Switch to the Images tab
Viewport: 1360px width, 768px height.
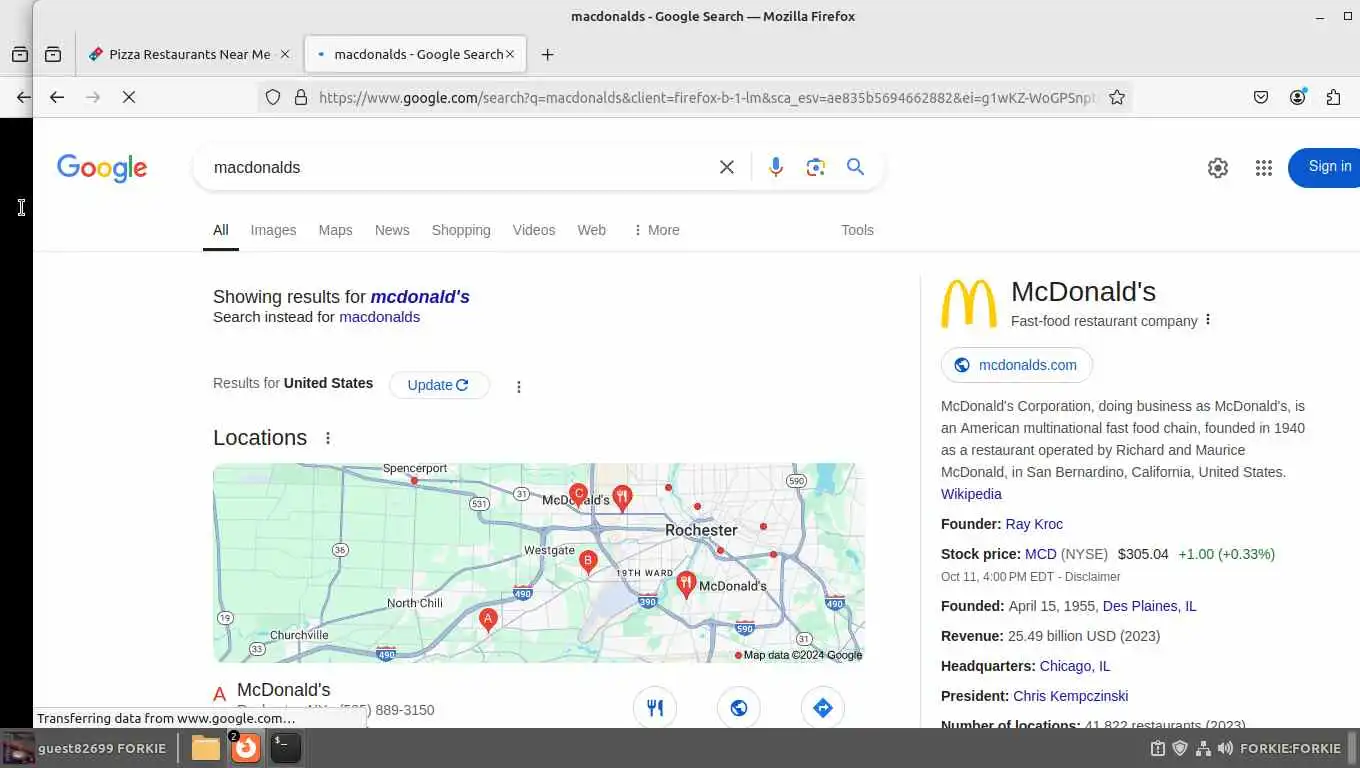(x=273, y=230)
